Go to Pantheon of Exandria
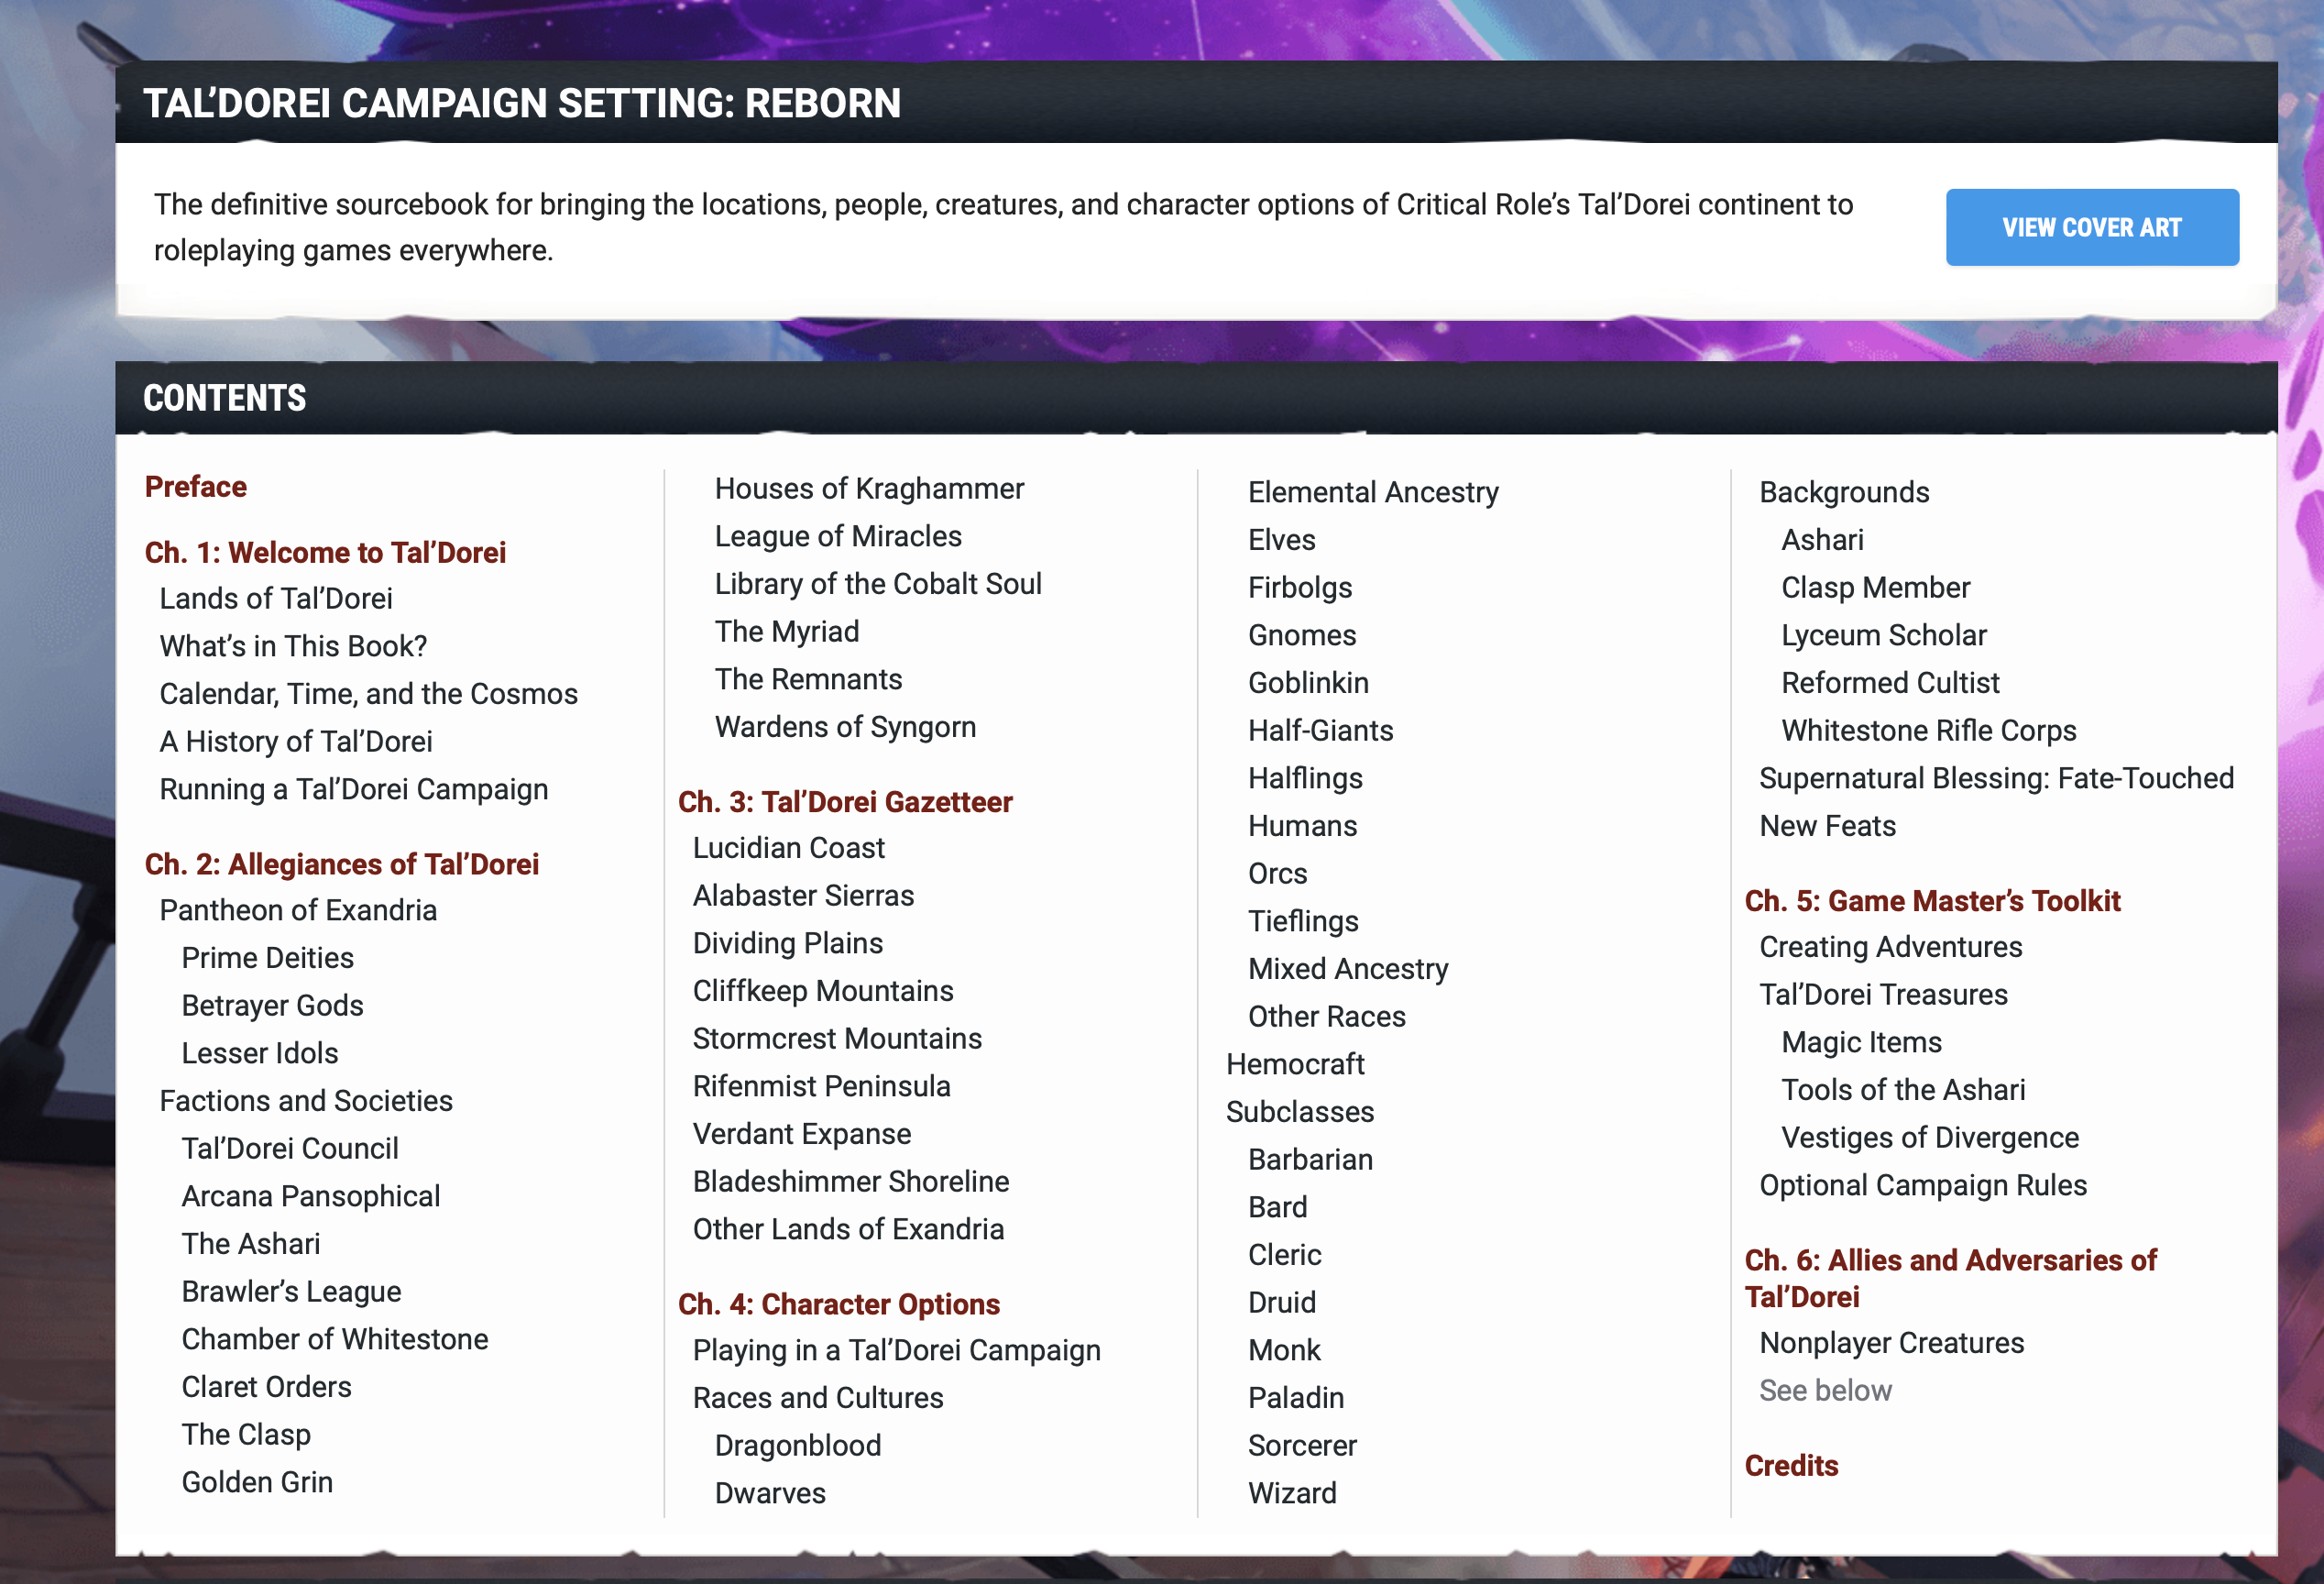 pyautogui.click(x=298, y=910)
